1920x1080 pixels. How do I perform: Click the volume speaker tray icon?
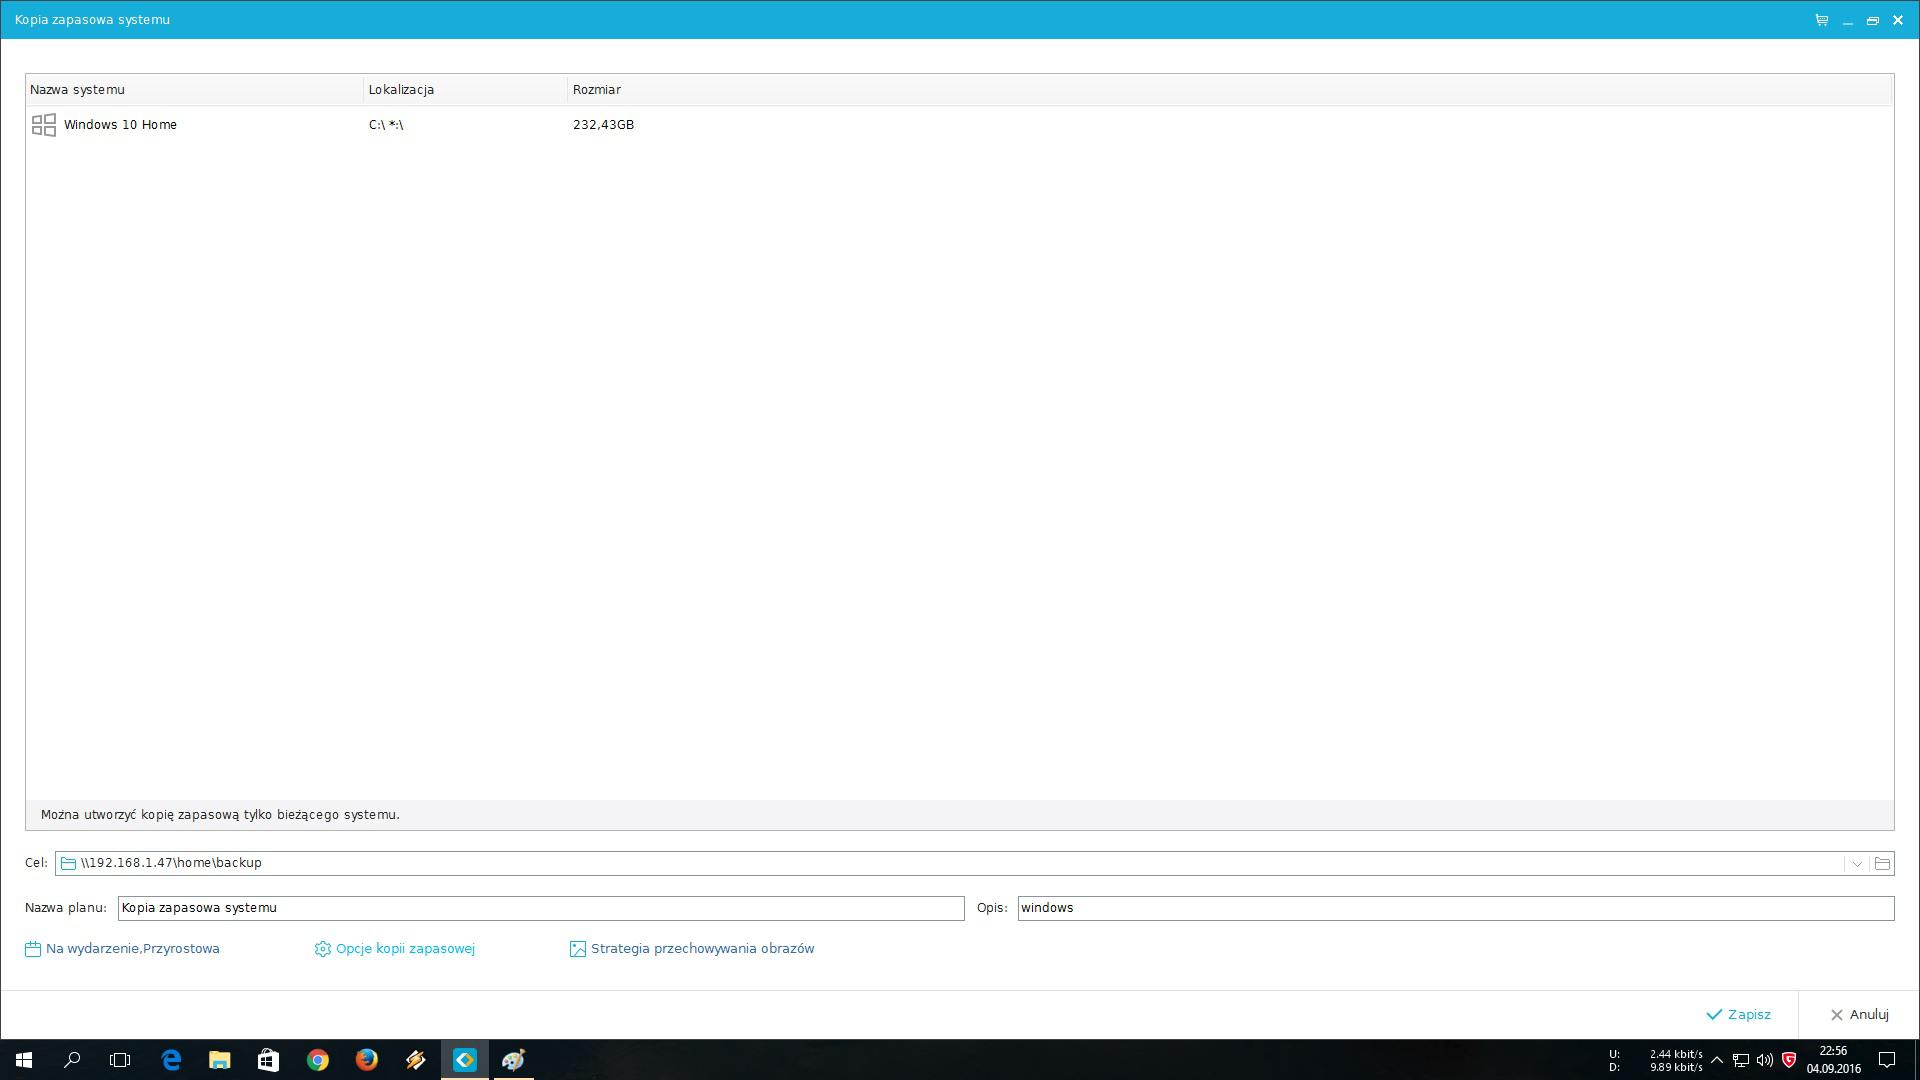pos(1764,1060)
